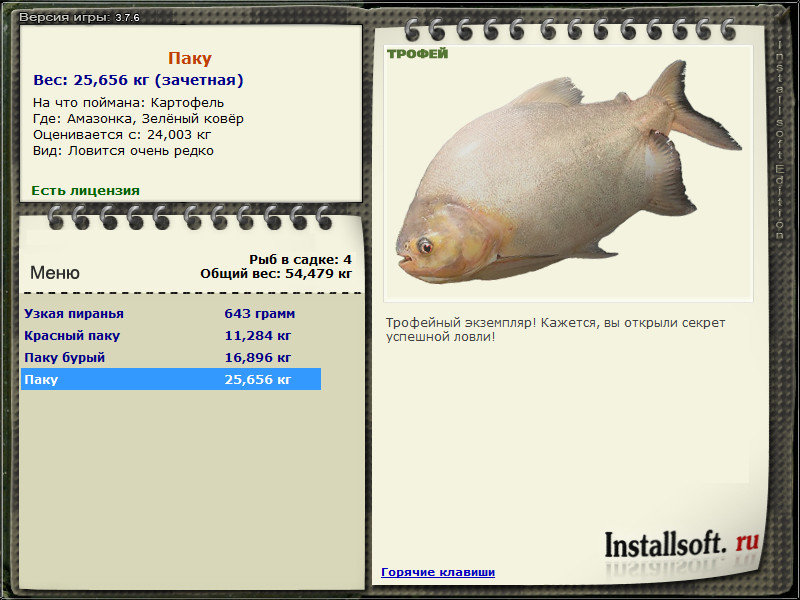Screen dimensions: 800x600
Task: Click the Оценивается с: 24,003 кг line
Action: click(x=122, y=135)
